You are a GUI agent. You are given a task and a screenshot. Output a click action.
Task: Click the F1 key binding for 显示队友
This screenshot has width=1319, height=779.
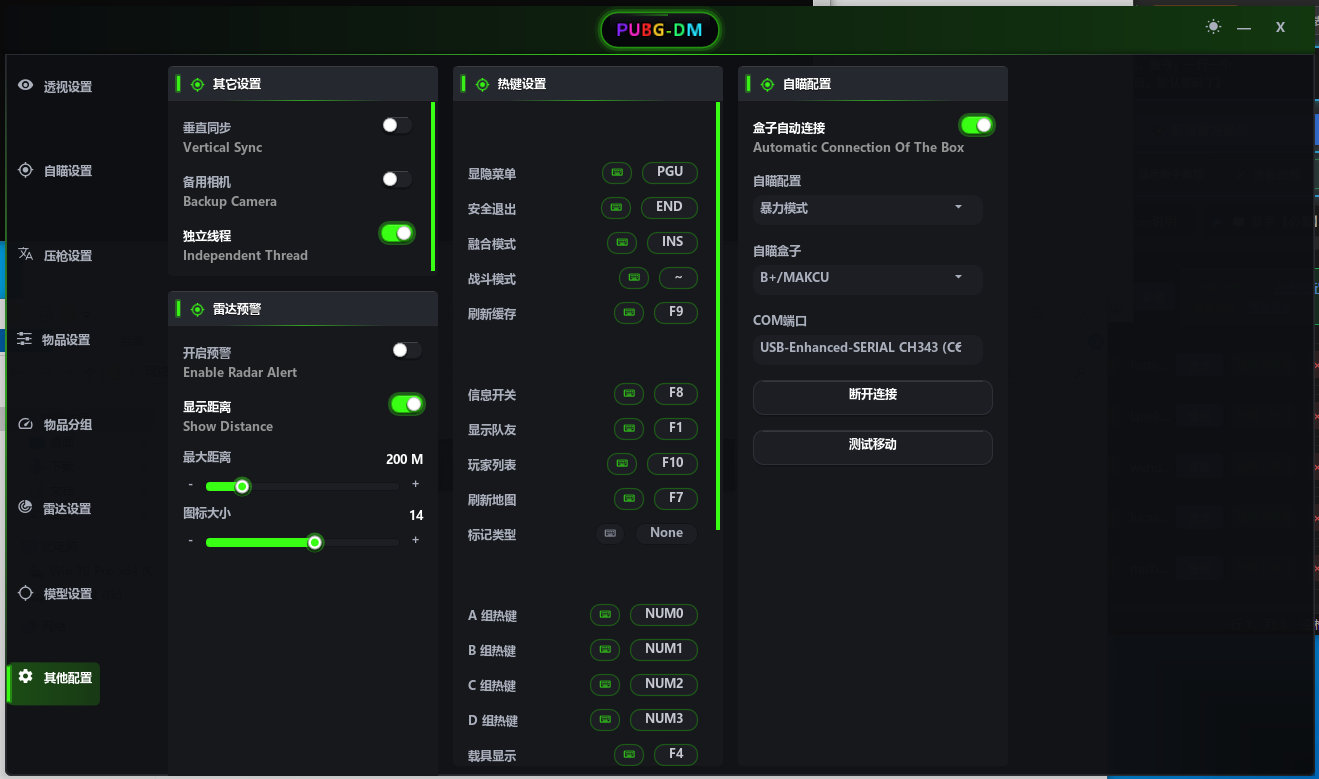point(676,429)
